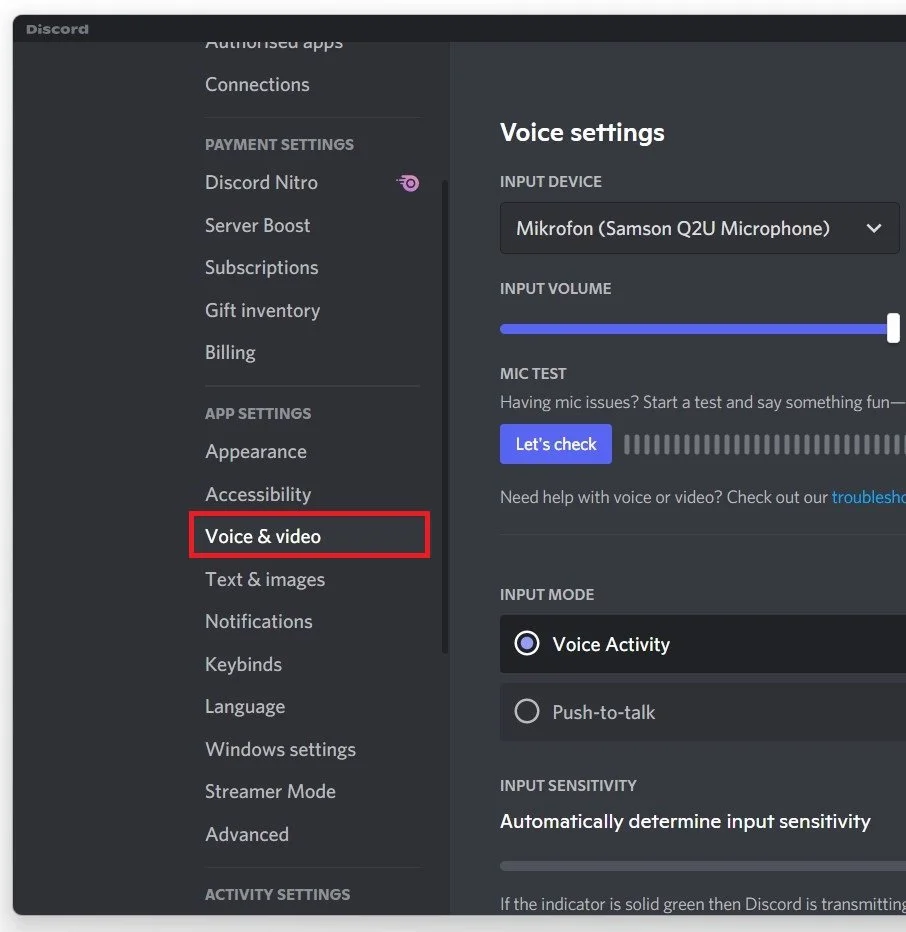Click the Input Volume slider handle
Image resolution: width=906 pixels, height=932 pixels.
[893, 328]
